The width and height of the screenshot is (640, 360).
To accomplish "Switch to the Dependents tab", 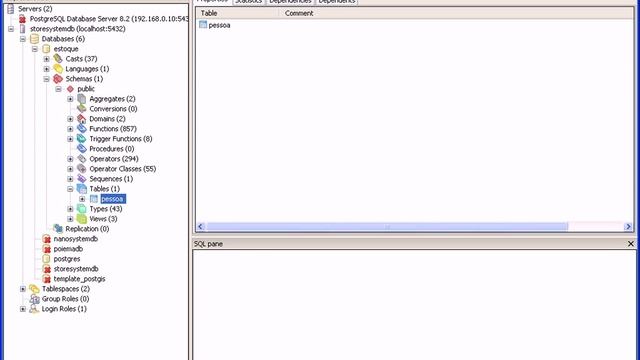I will point(337,2).
